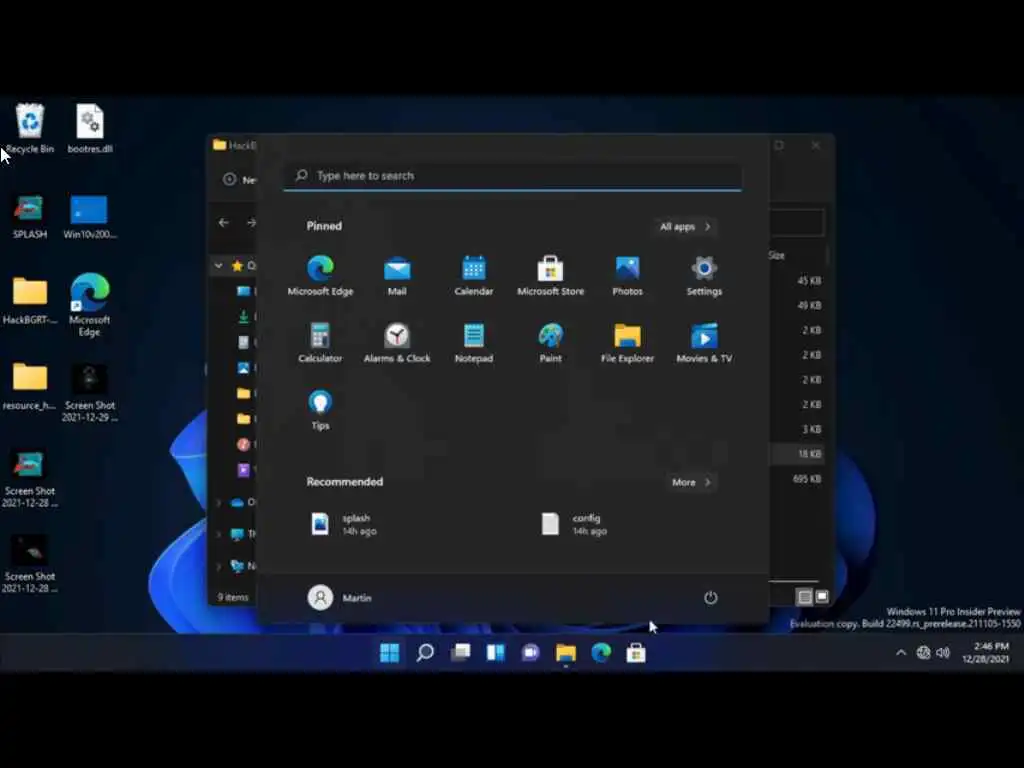Open Microsoft Edge from pinned apps
1024x768 pixels.
point(320,276)
